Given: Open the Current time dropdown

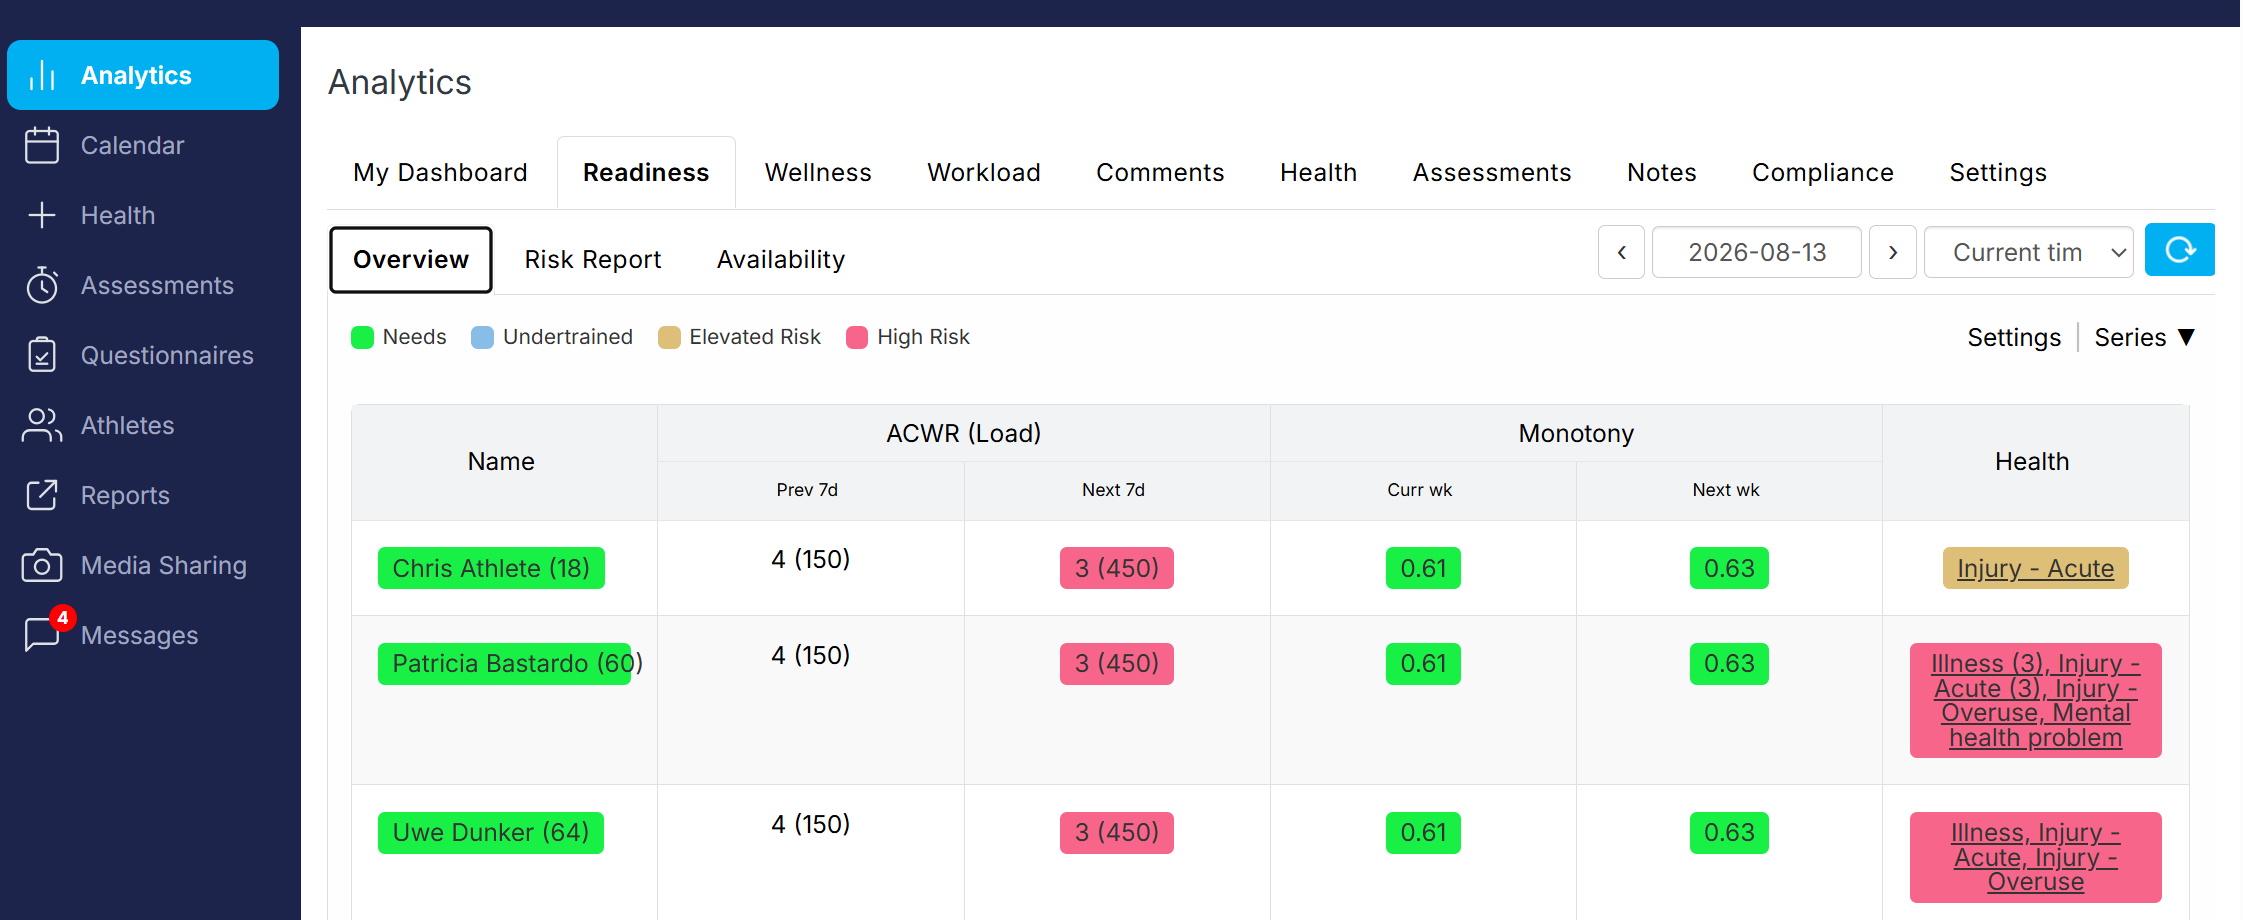Looking at the screenshot, I should coord(2029,252).
